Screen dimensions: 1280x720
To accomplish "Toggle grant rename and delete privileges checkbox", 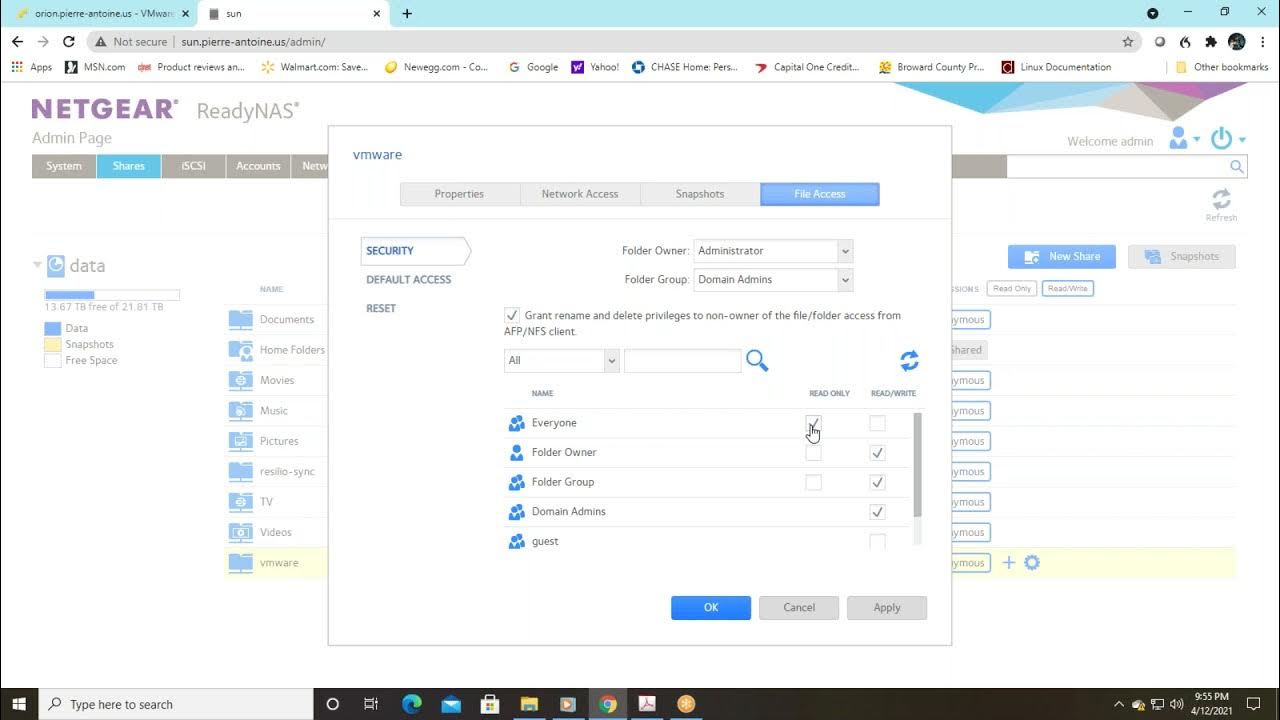I will [x=512, y=315].
